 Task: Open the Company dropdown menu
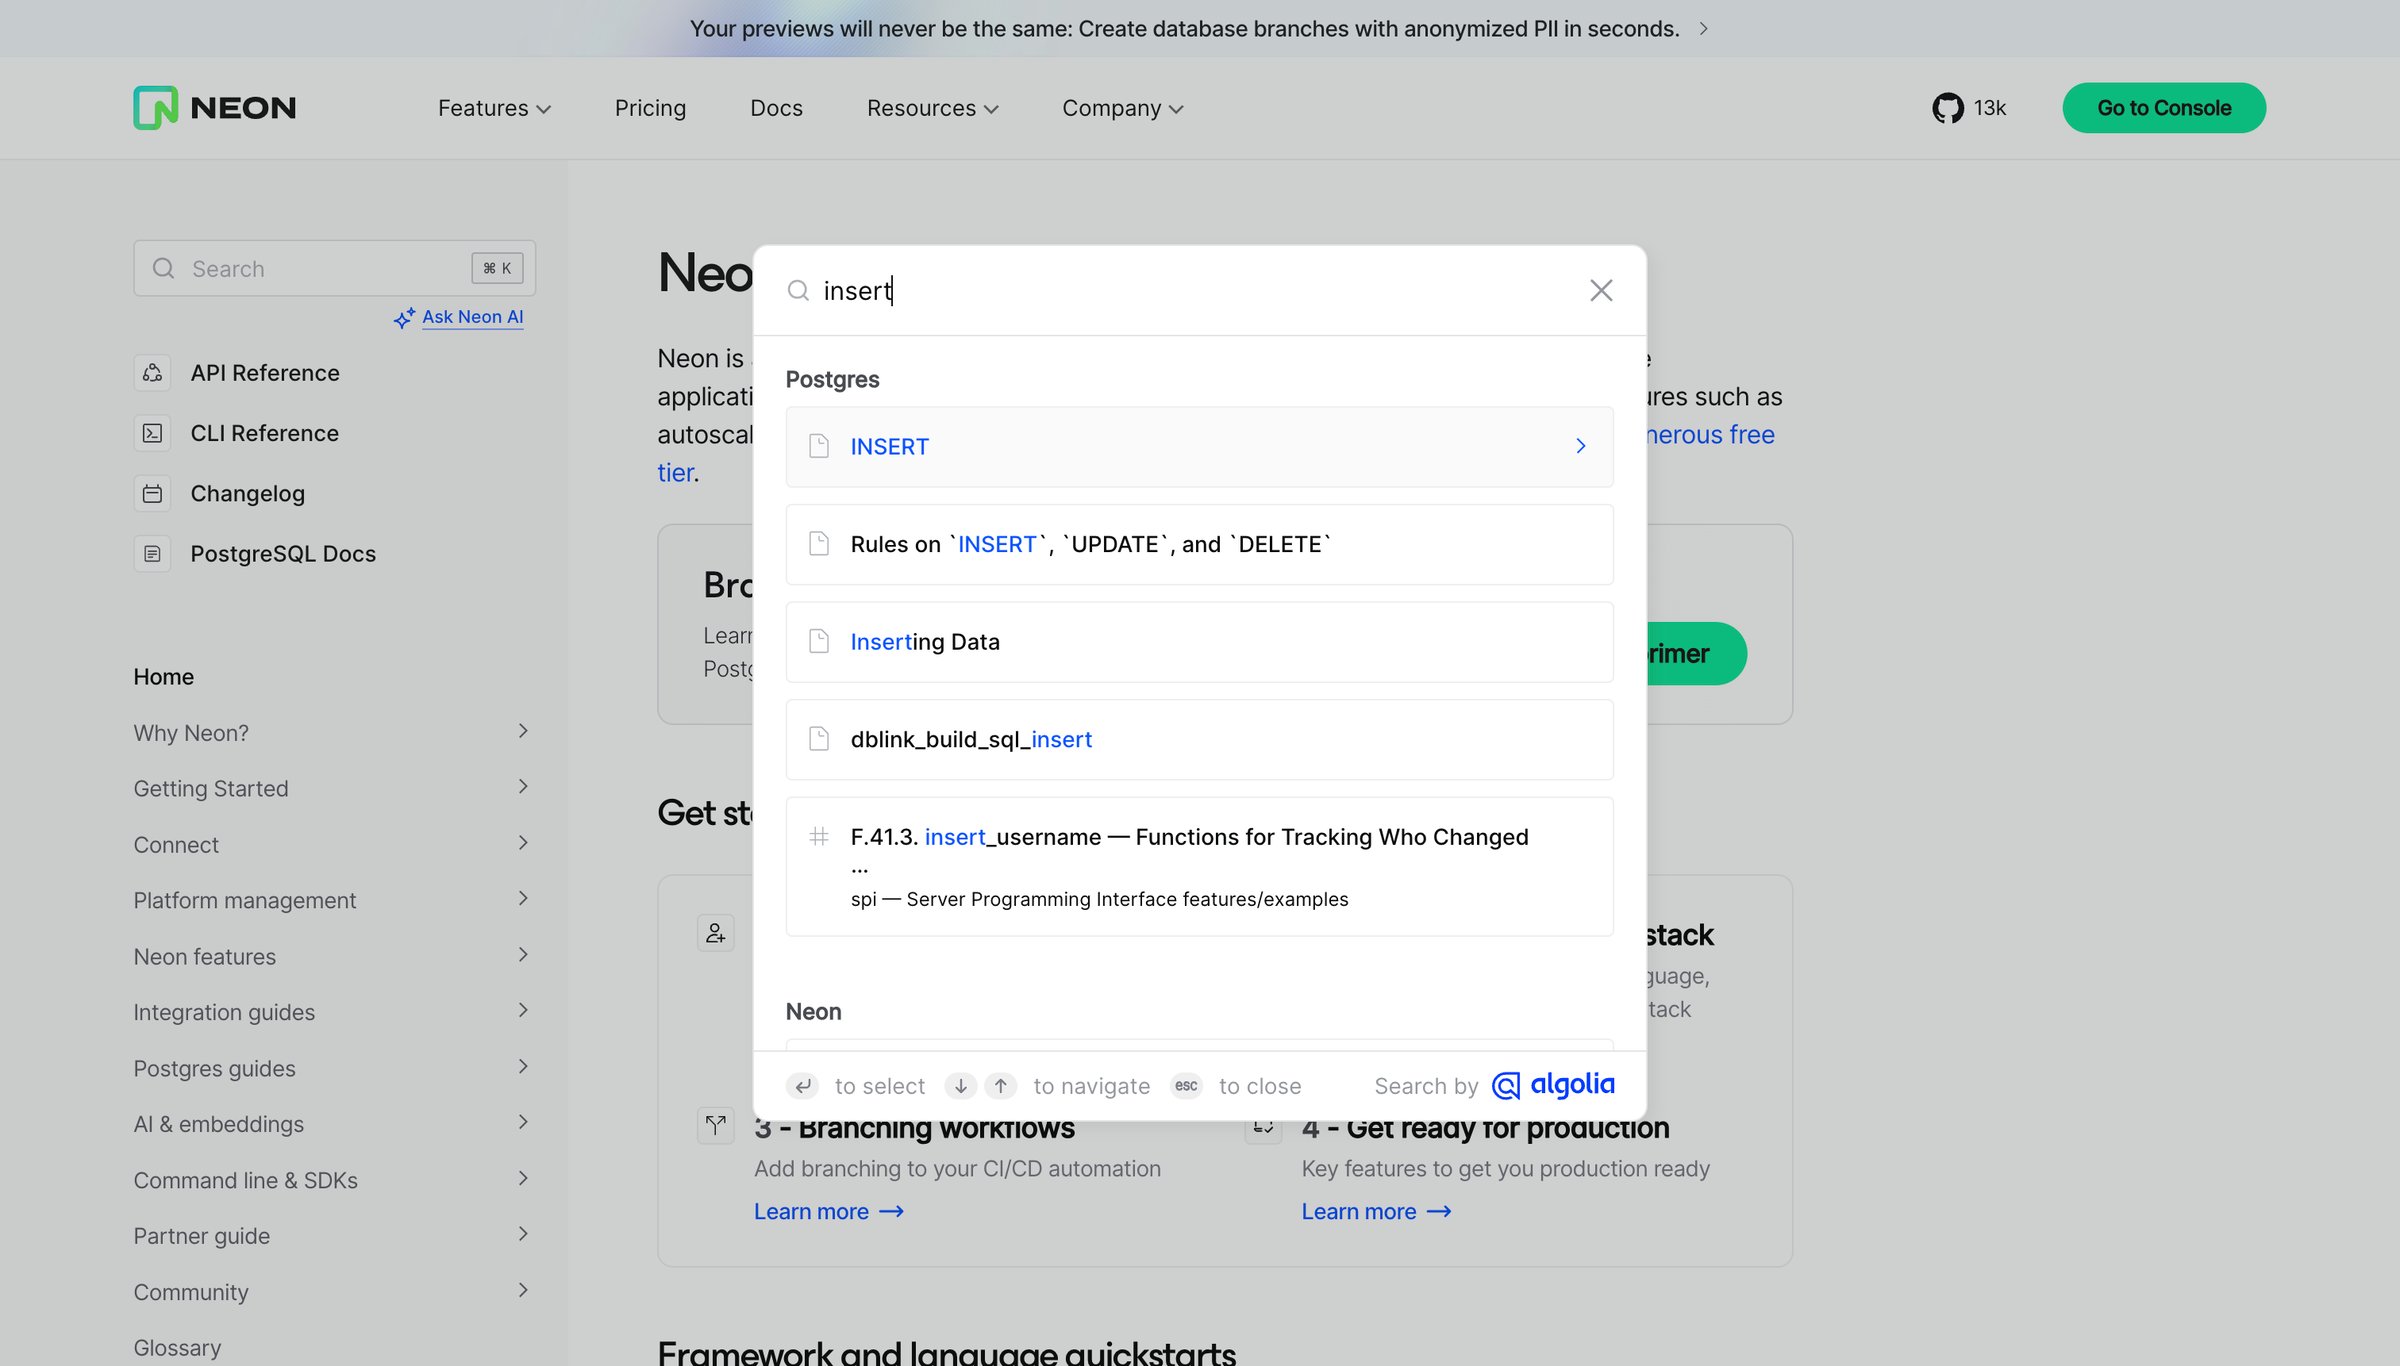pos(1123,108)
